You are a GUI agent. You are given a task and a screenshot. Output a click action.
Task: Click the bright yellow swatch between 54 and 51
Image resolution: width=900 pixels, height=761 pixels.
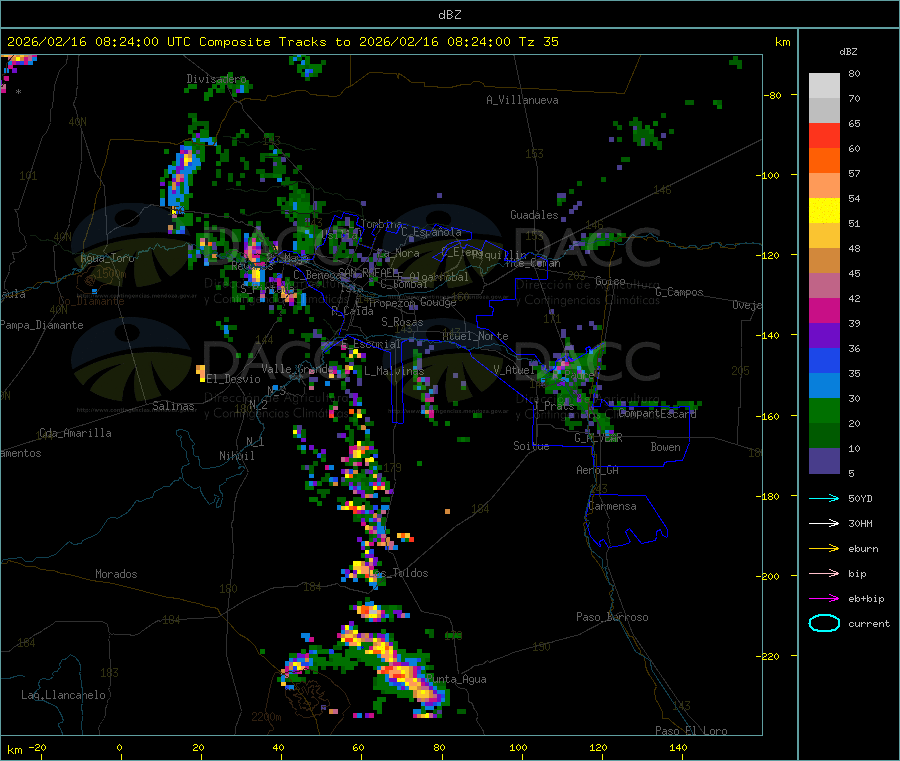click(x=824, y=211)
